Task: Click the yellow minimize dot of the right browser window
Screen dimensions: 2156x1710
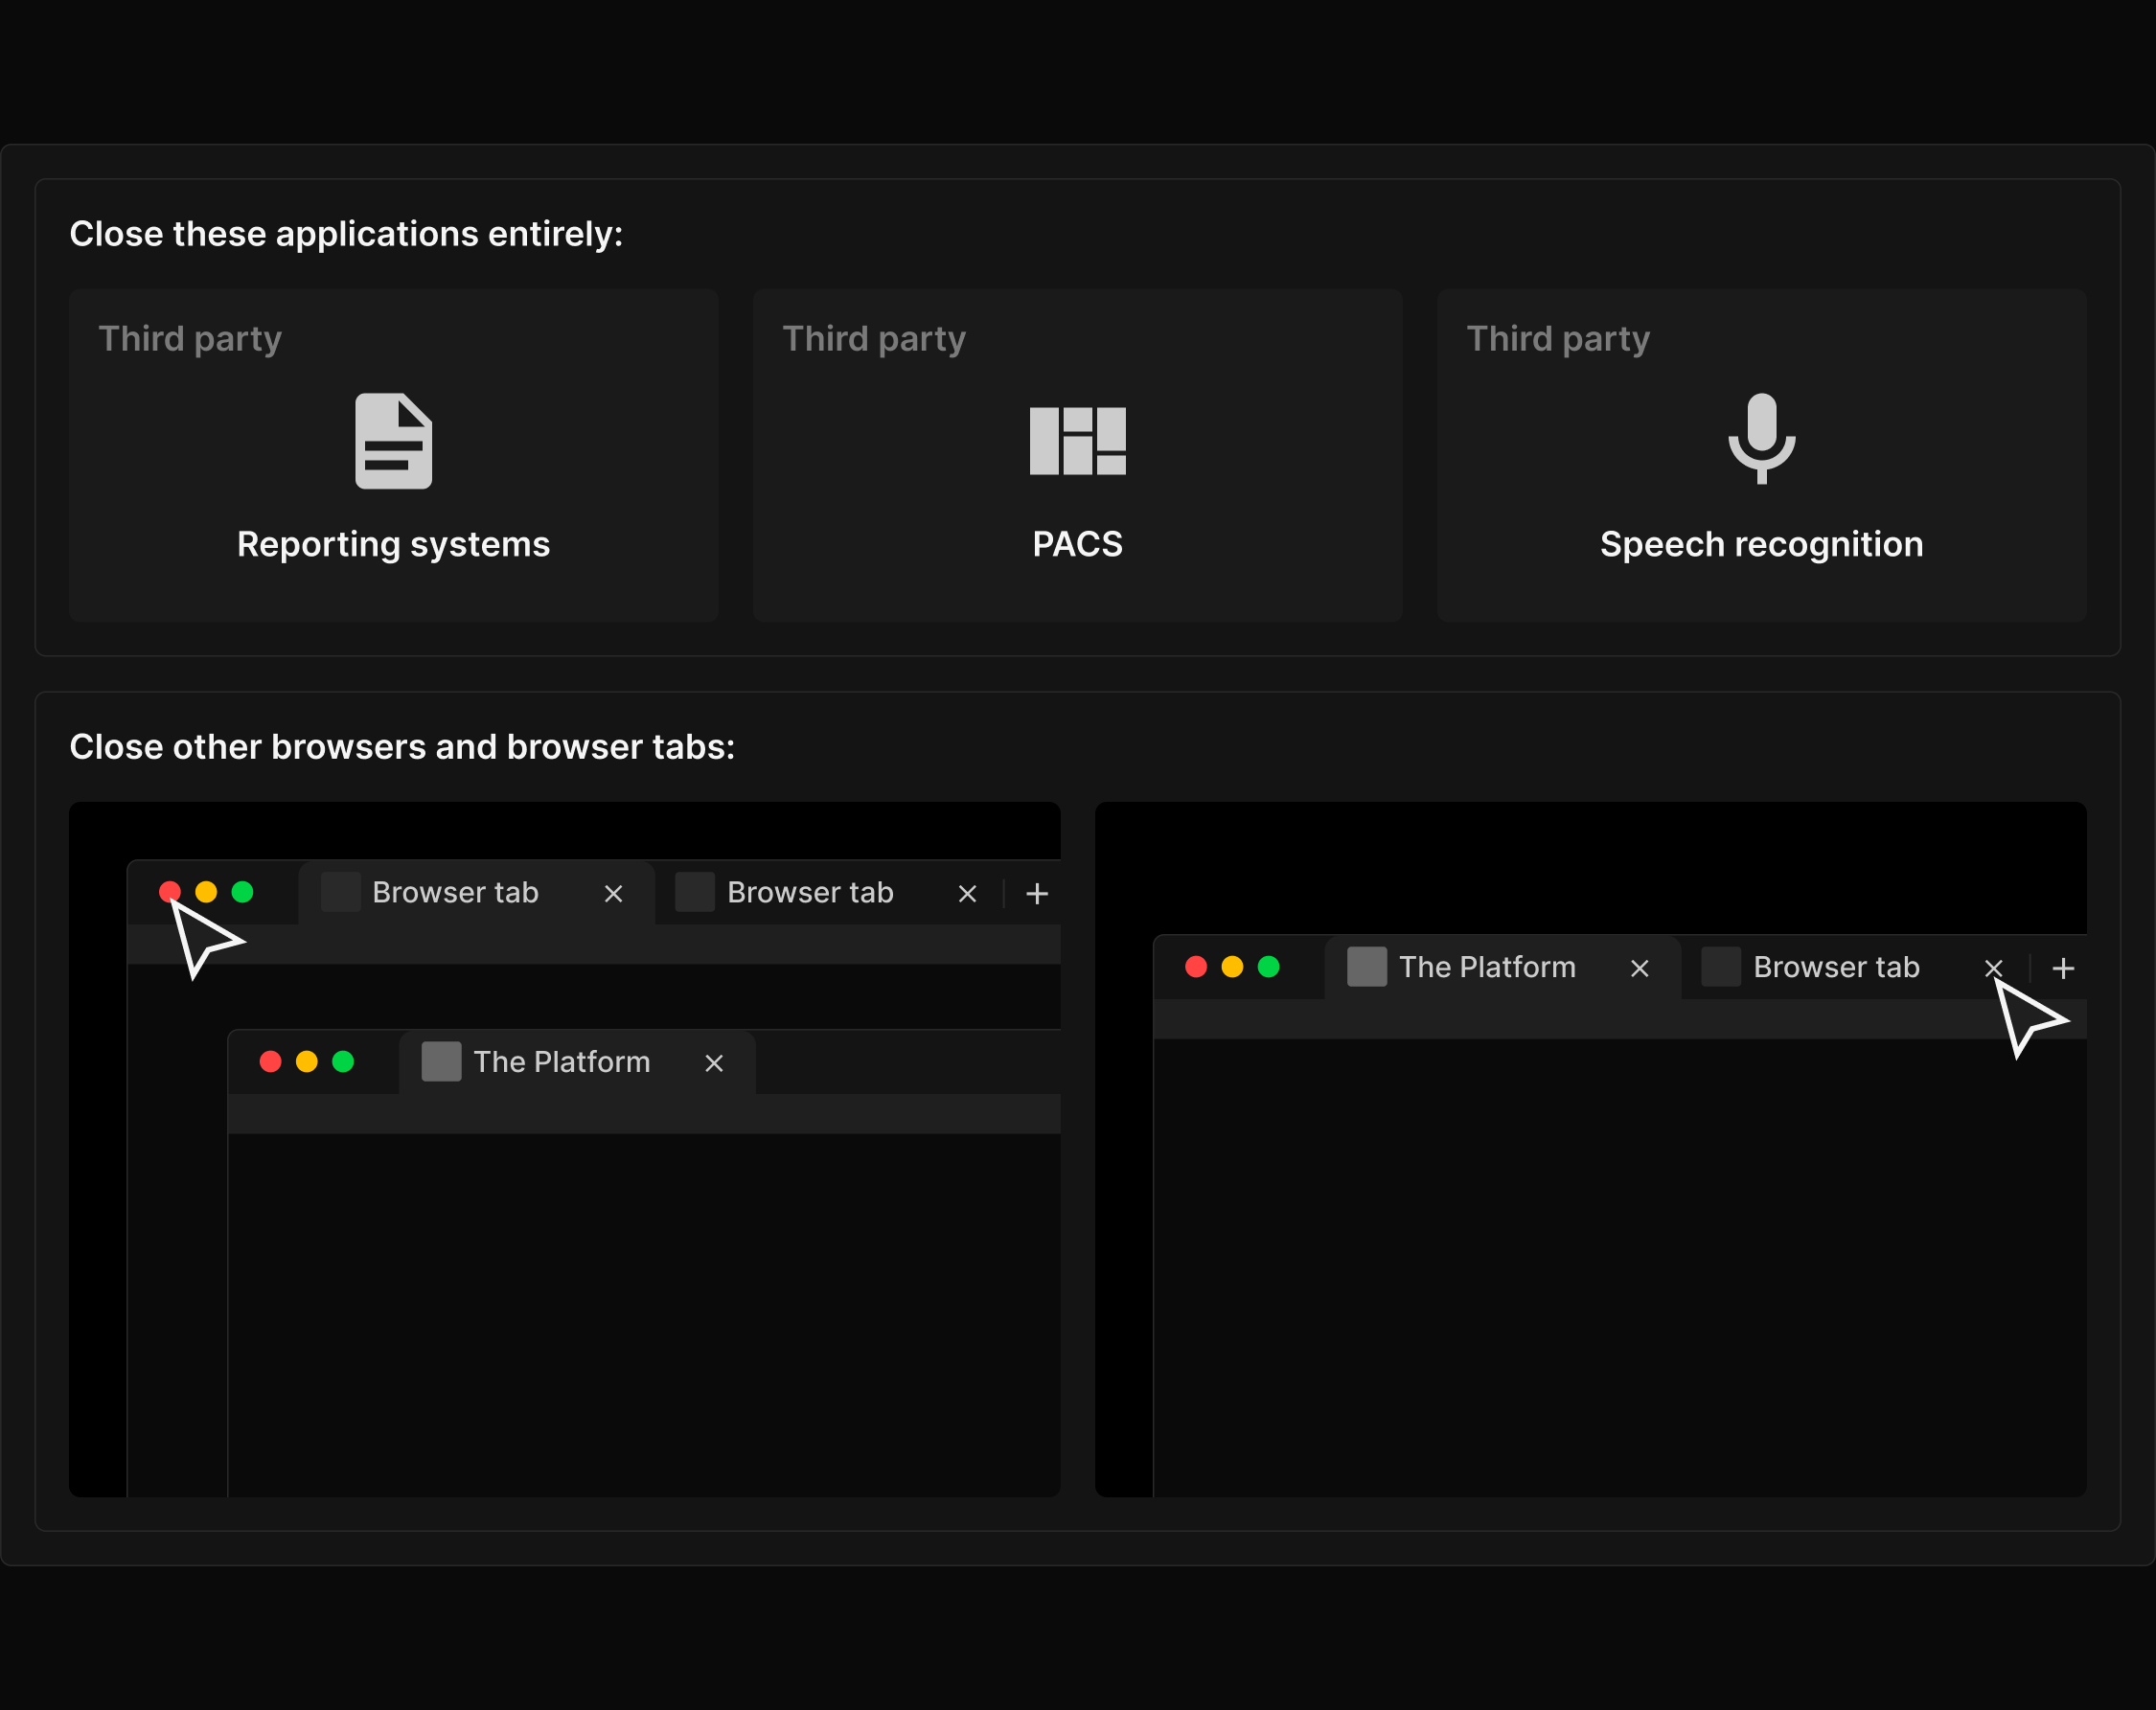Action: tap(1232, 967)
